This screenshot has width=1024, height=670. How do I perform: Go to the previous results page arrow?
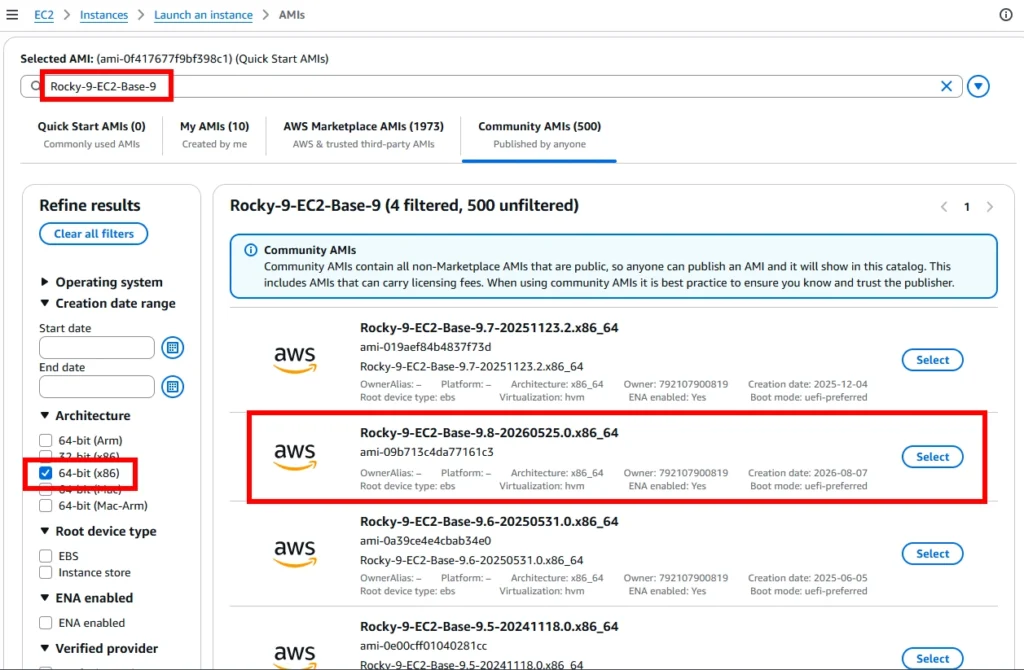(x=944, y=206)
